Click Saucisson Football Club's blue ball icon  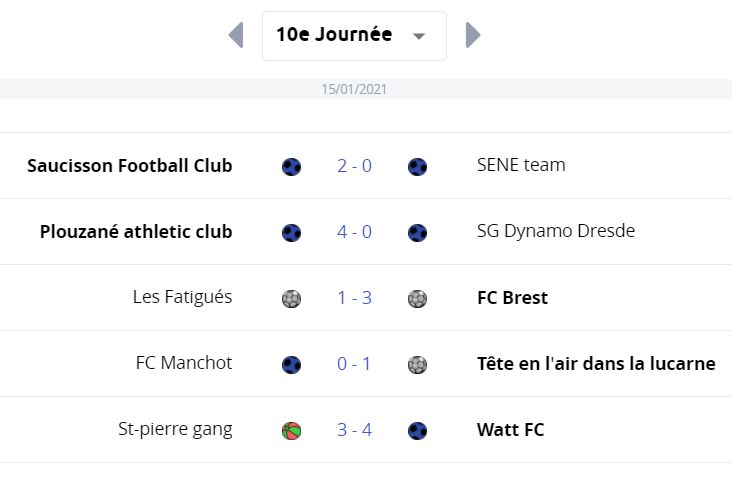[291, 167]
